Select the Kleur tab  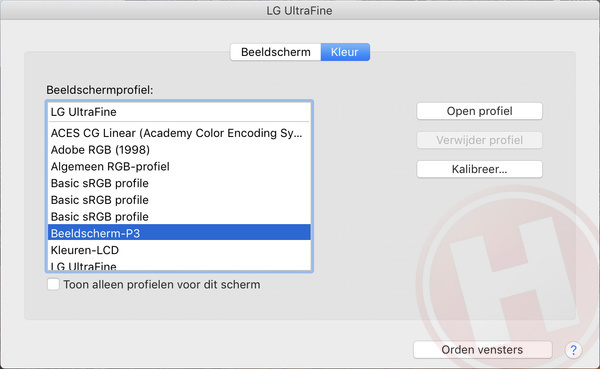[345, 52]
